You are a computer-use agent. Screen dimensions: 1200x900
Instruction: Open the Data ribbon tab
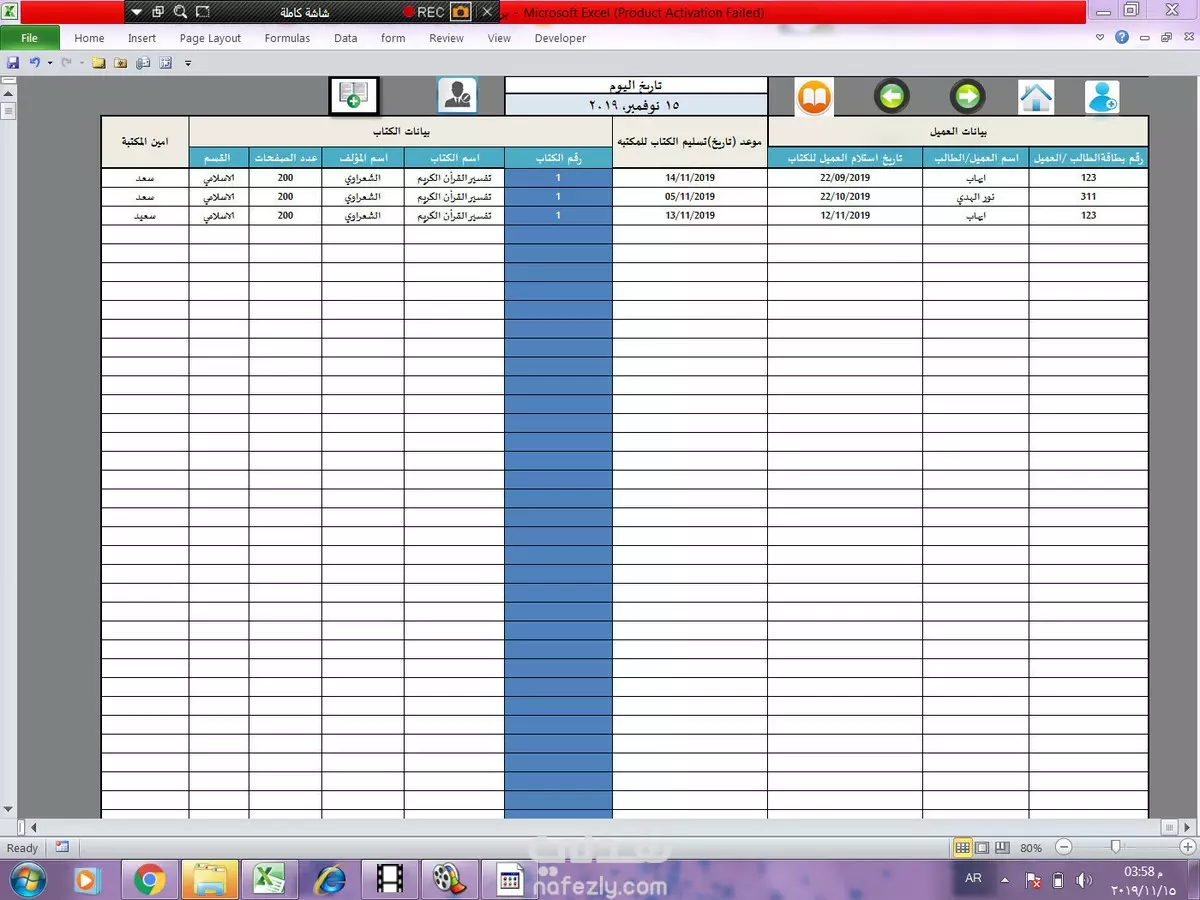(346, 38)
